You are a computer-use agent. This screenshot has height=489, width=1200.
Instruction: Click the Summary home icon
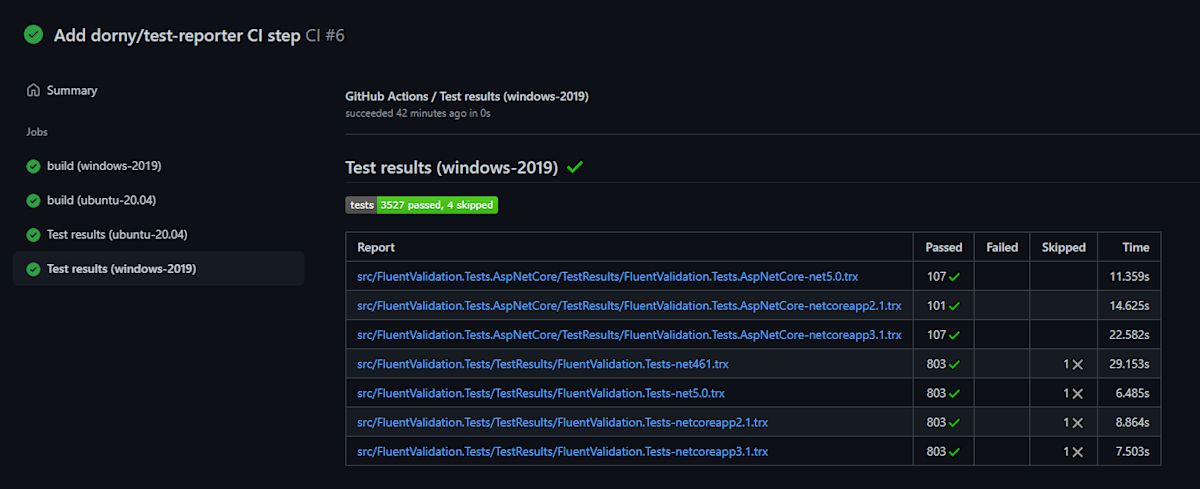pos(33,90)
